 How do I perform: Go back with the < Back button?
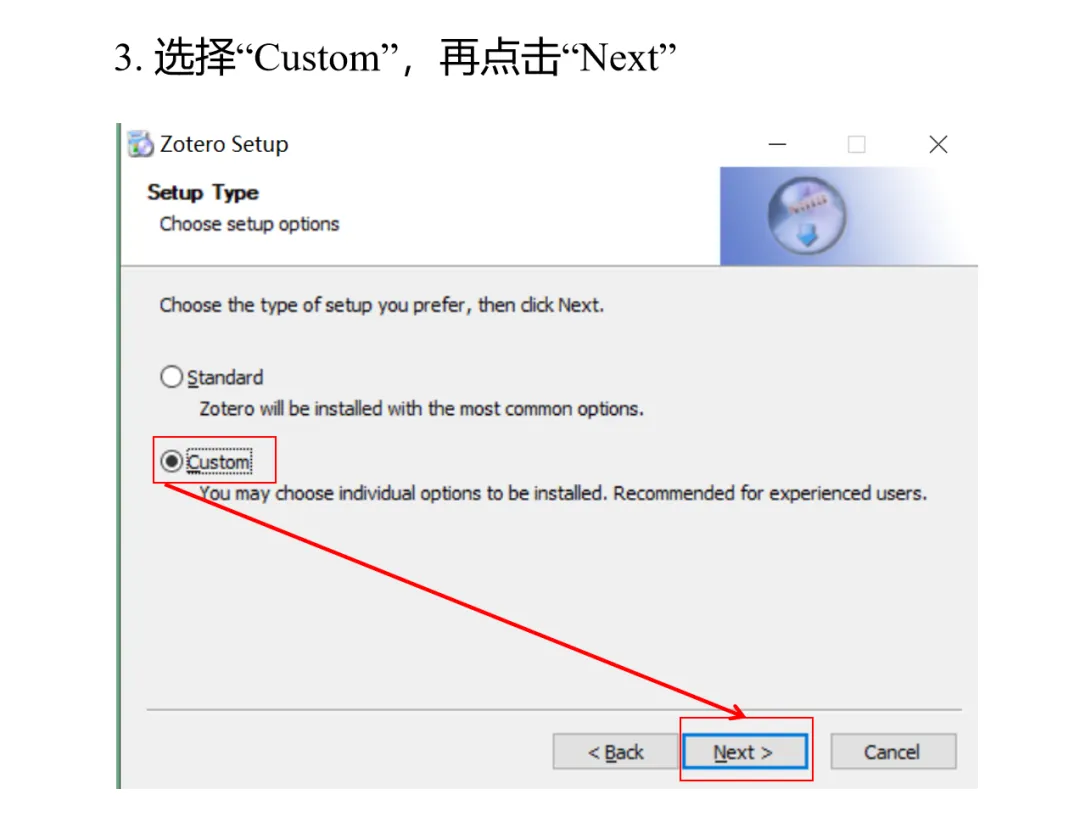615,752
